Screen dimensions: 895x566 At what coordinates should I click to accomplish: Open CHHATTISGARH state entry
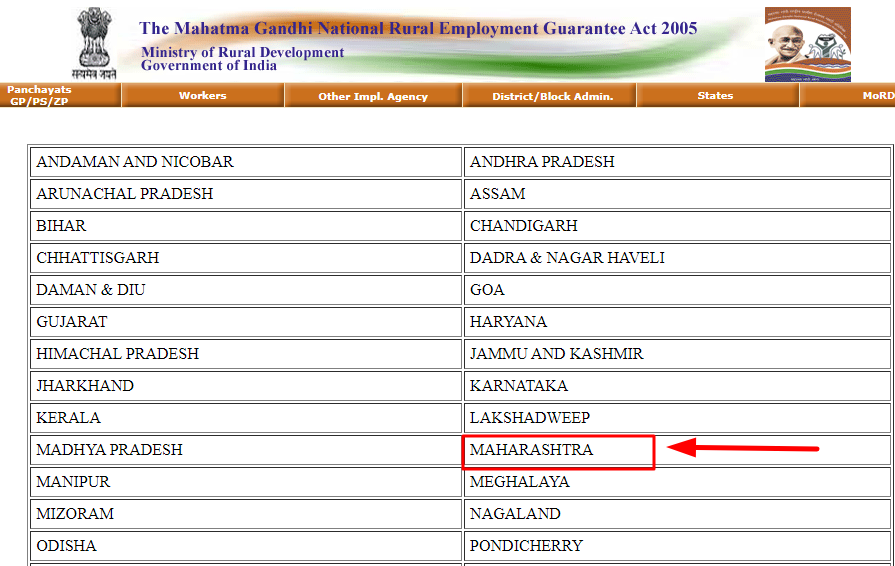point(98,258)
